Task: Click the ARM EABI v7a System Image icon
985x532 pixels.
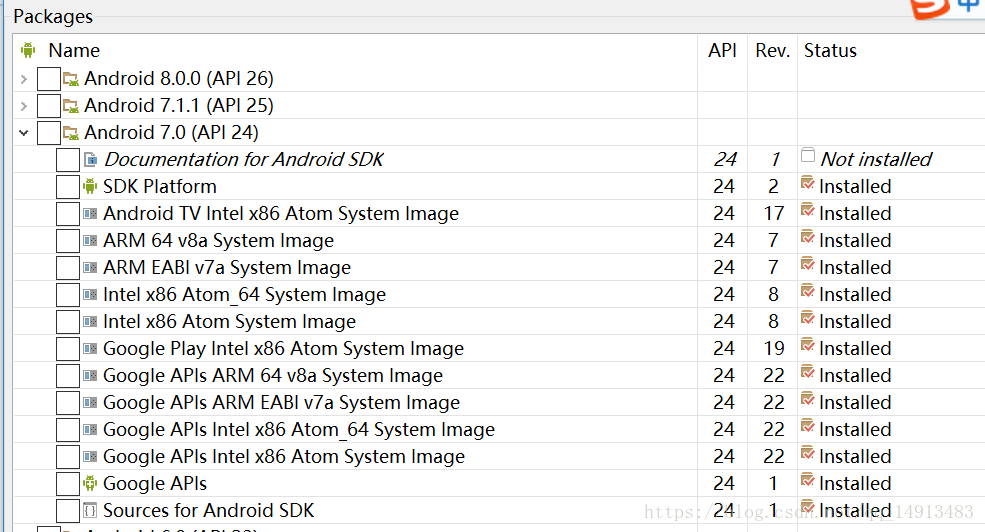Action: (90, 268)
